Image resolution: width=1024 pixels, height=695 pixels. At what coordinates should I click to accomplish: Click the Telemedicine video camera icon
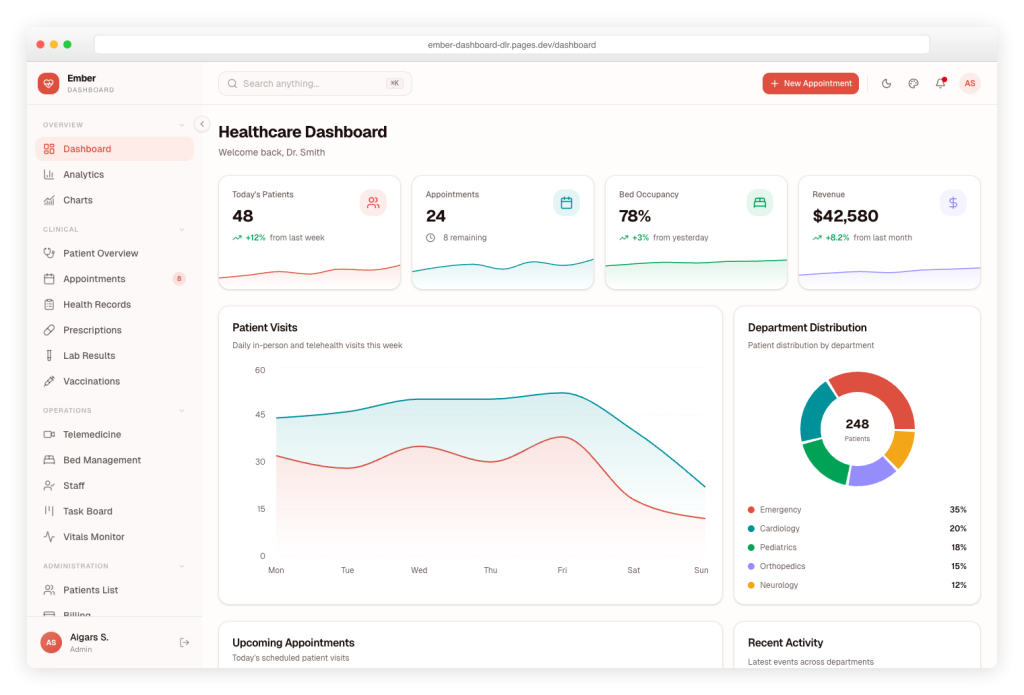[49, 434]
